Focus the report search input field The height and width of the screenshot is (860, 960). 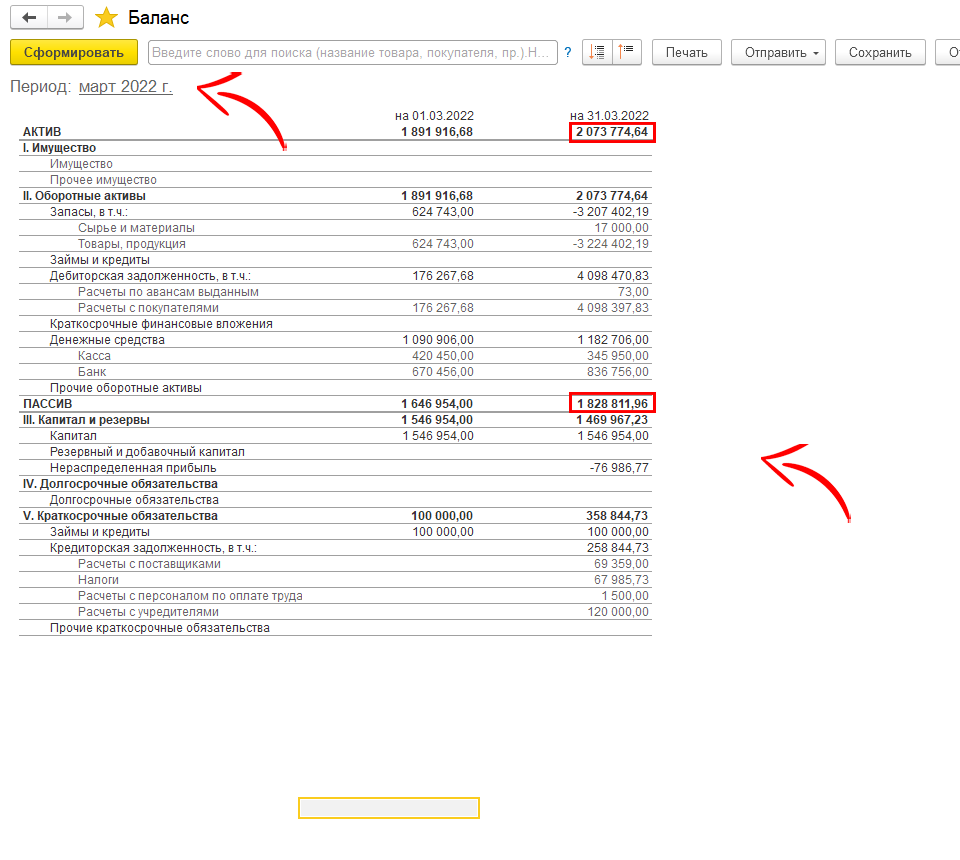(x=352, y=53)
